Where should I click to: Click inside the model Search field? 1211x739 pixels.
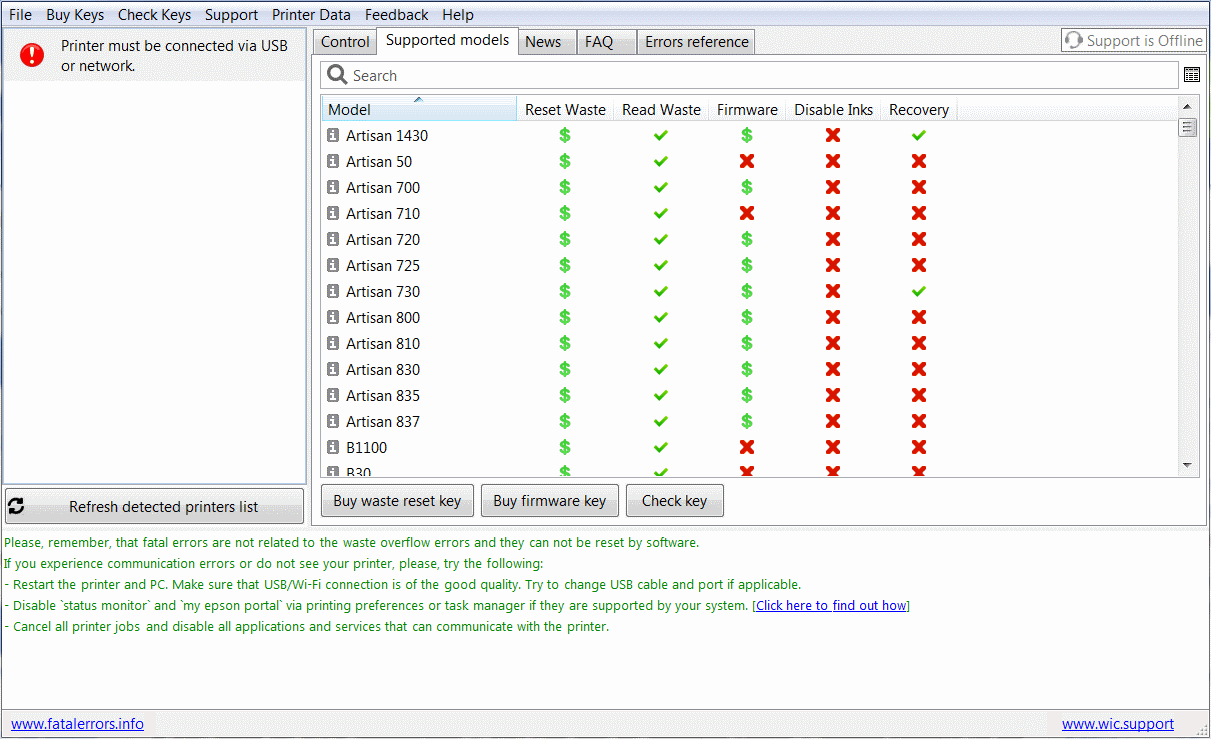click(750, 76)
